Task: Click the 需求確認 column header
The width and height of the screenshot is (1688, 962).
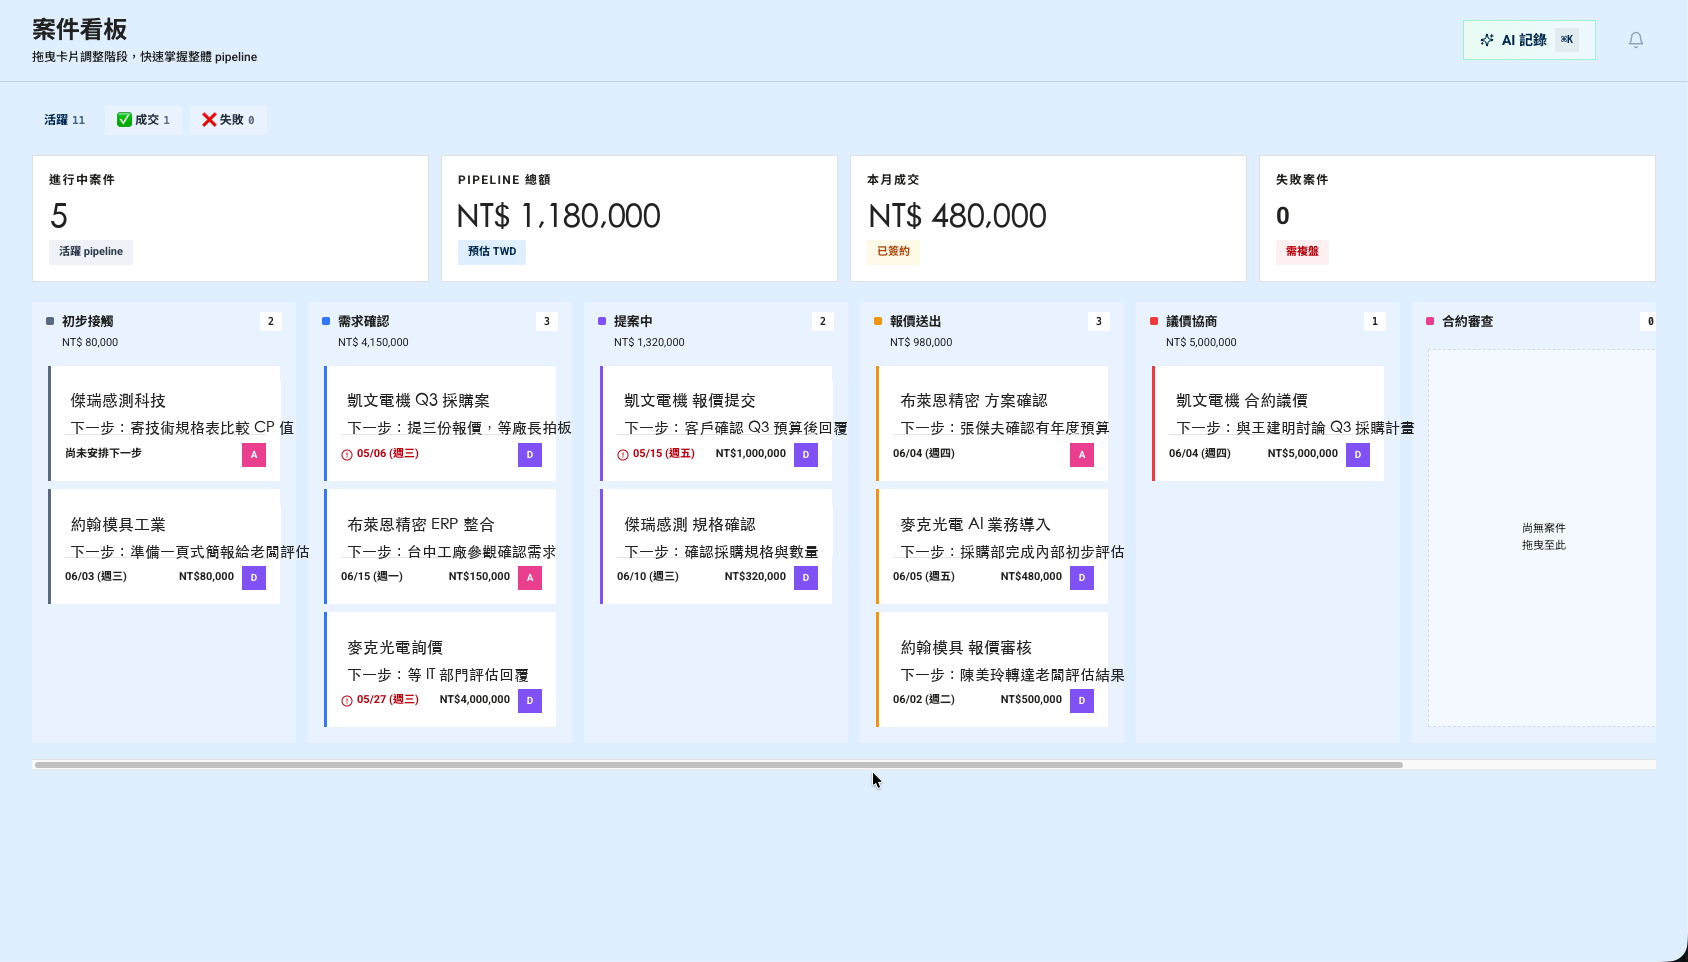Action: [364, 321]
